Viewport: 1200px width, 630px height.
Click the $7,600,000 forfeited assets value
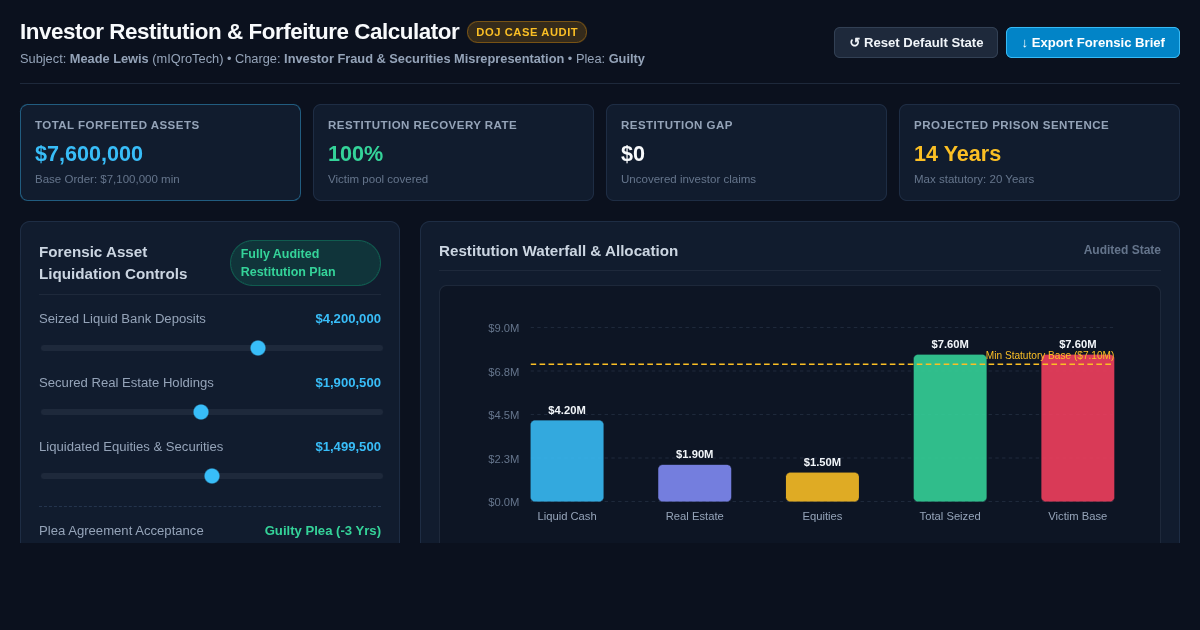pos(89,154)
